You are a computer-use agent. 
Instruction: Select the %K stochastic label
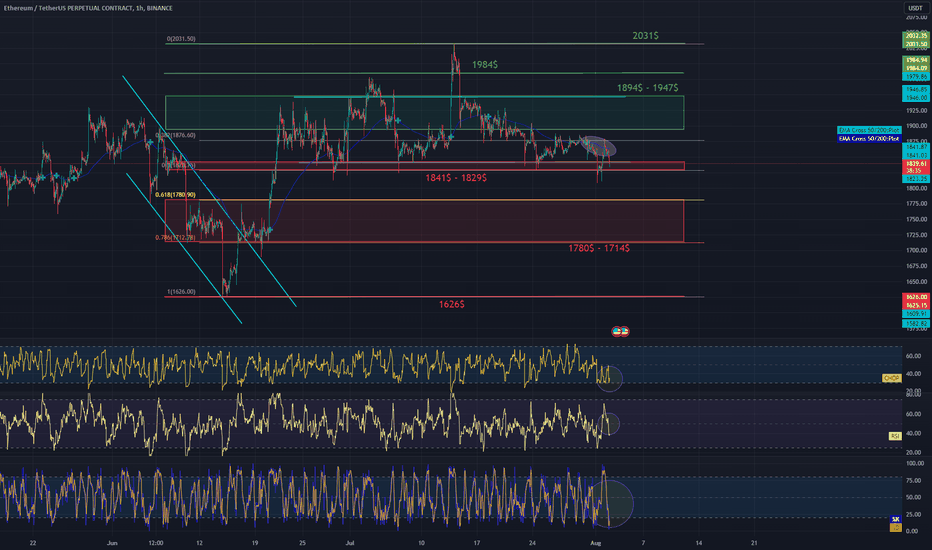click(895, 520)
